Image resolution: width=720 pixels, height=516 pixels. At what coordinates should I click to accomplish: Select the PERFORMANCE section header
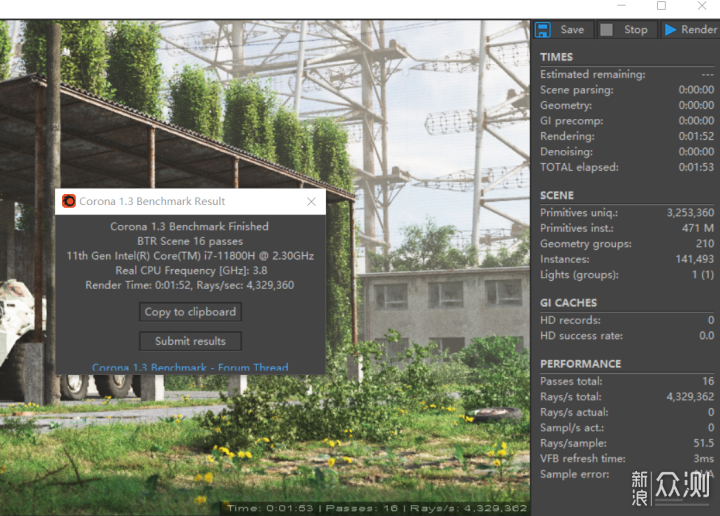coord(580,364)
